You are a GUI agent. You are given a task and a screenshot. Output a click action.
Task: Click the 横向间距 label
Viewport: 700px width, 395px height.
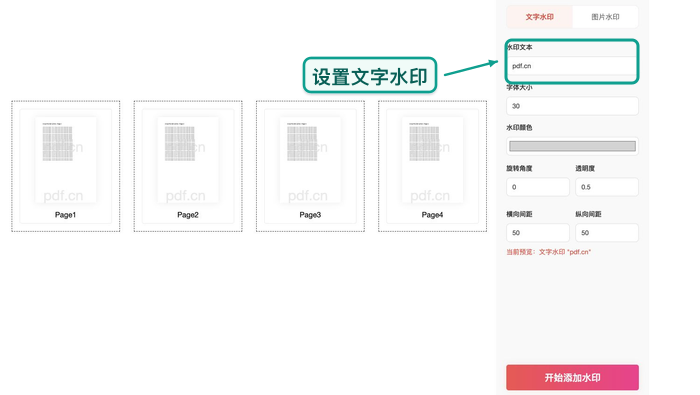click(519, 214)
